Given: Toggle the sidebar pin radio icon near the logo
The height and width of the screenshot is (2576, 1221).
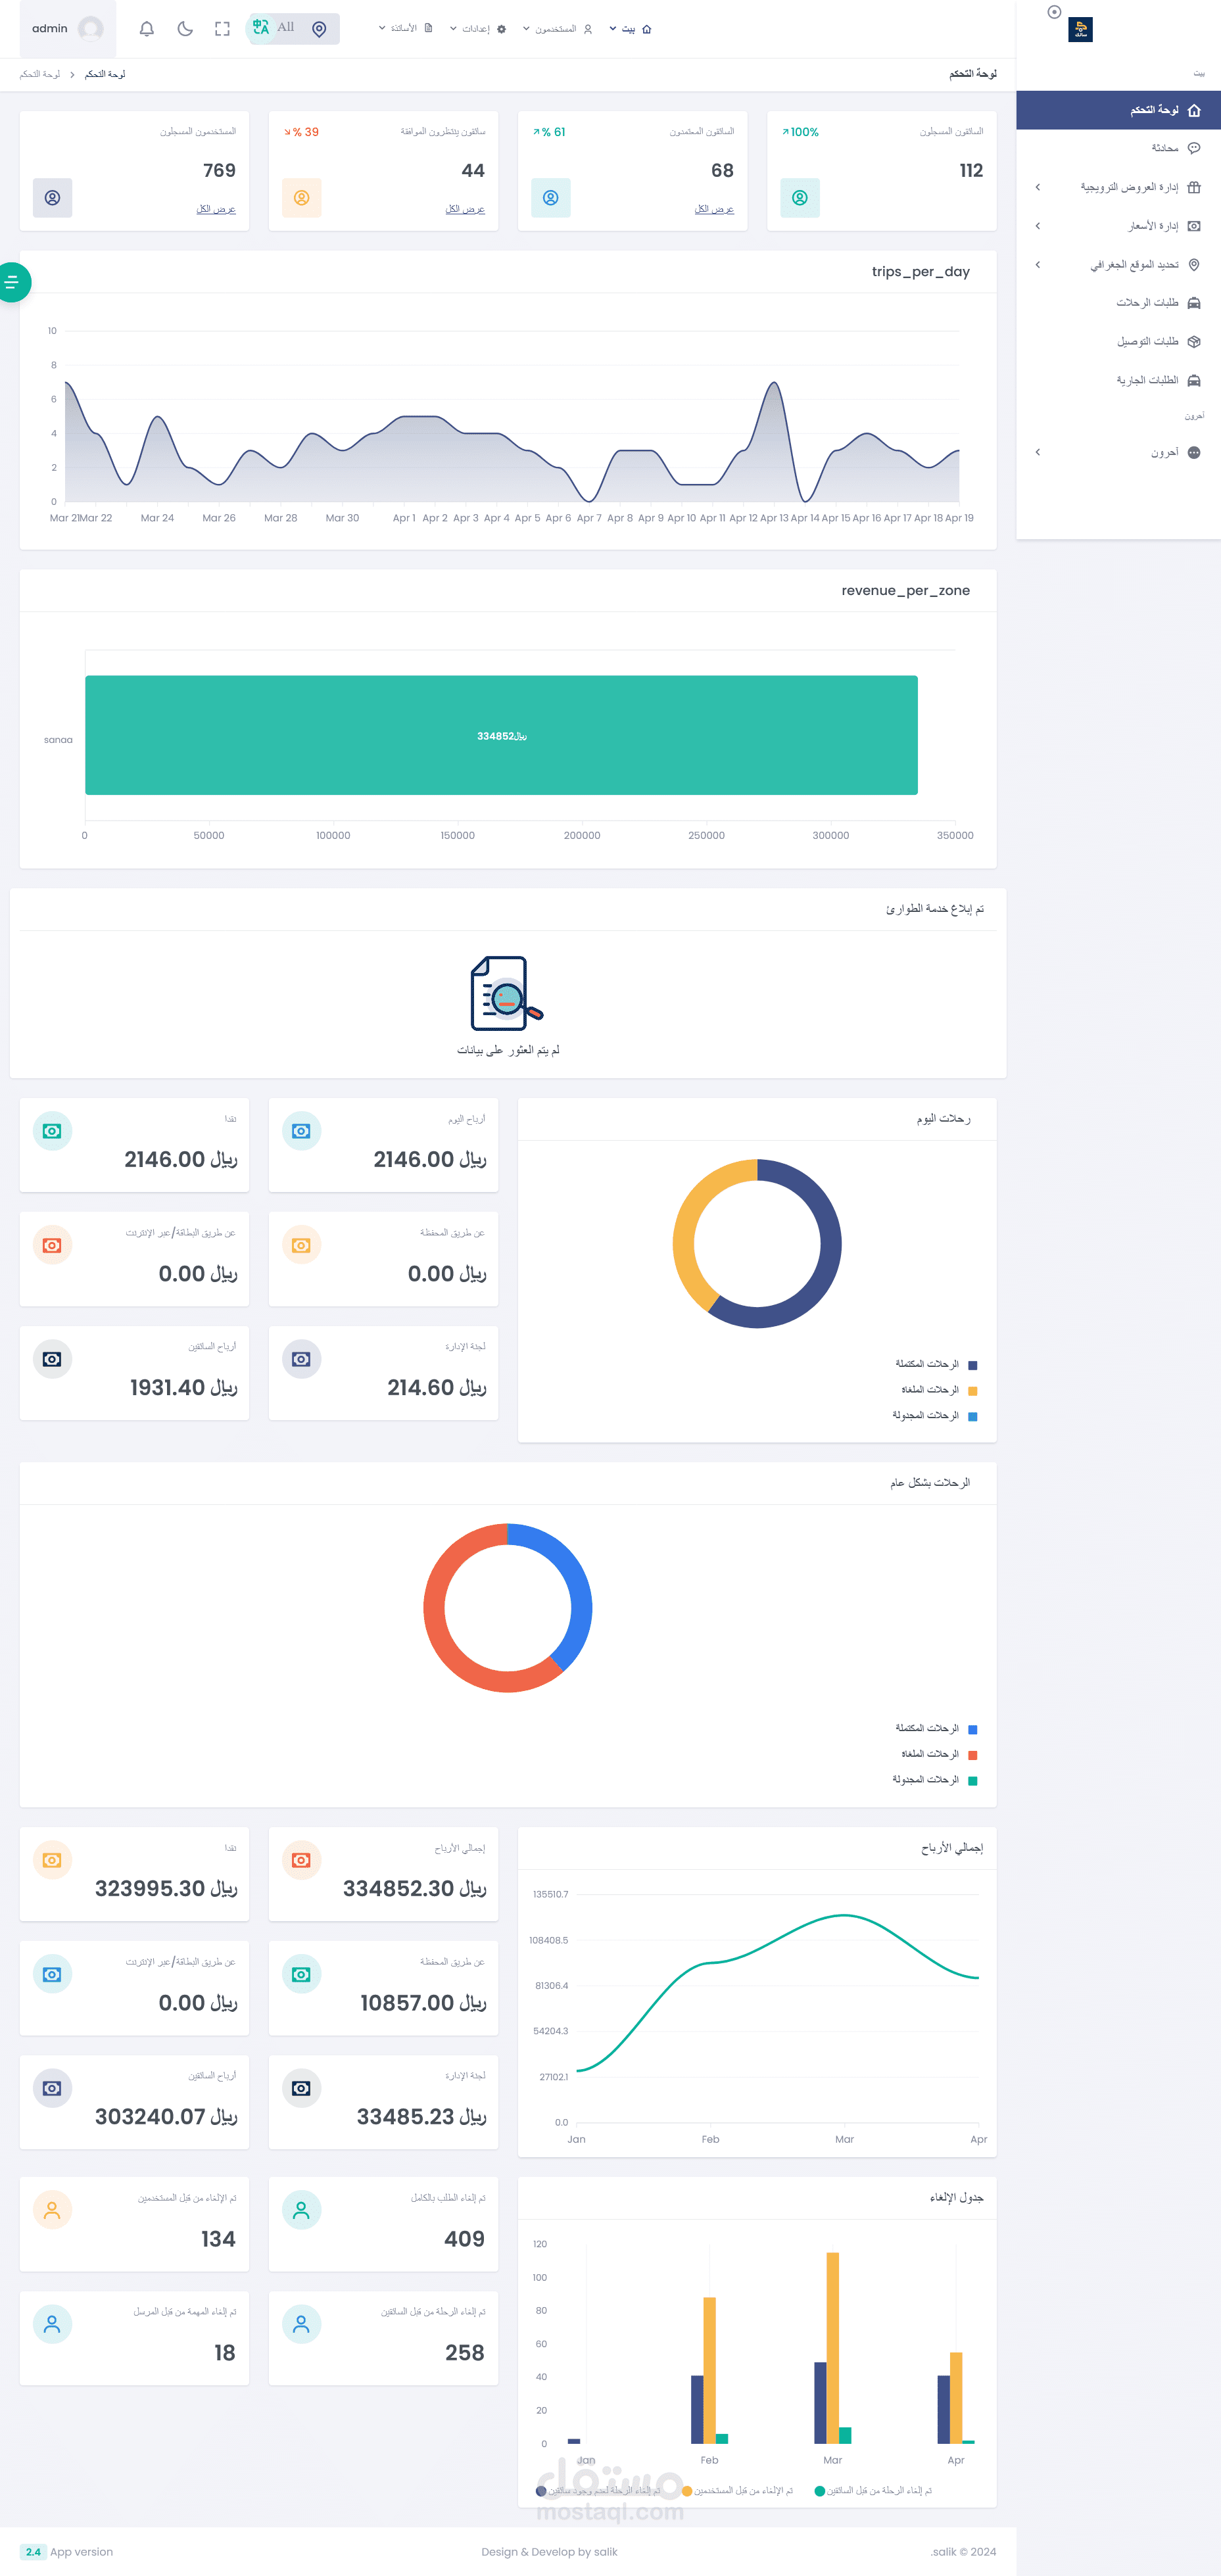Looking at the screenshot, I should click(x=1054, y=12).
